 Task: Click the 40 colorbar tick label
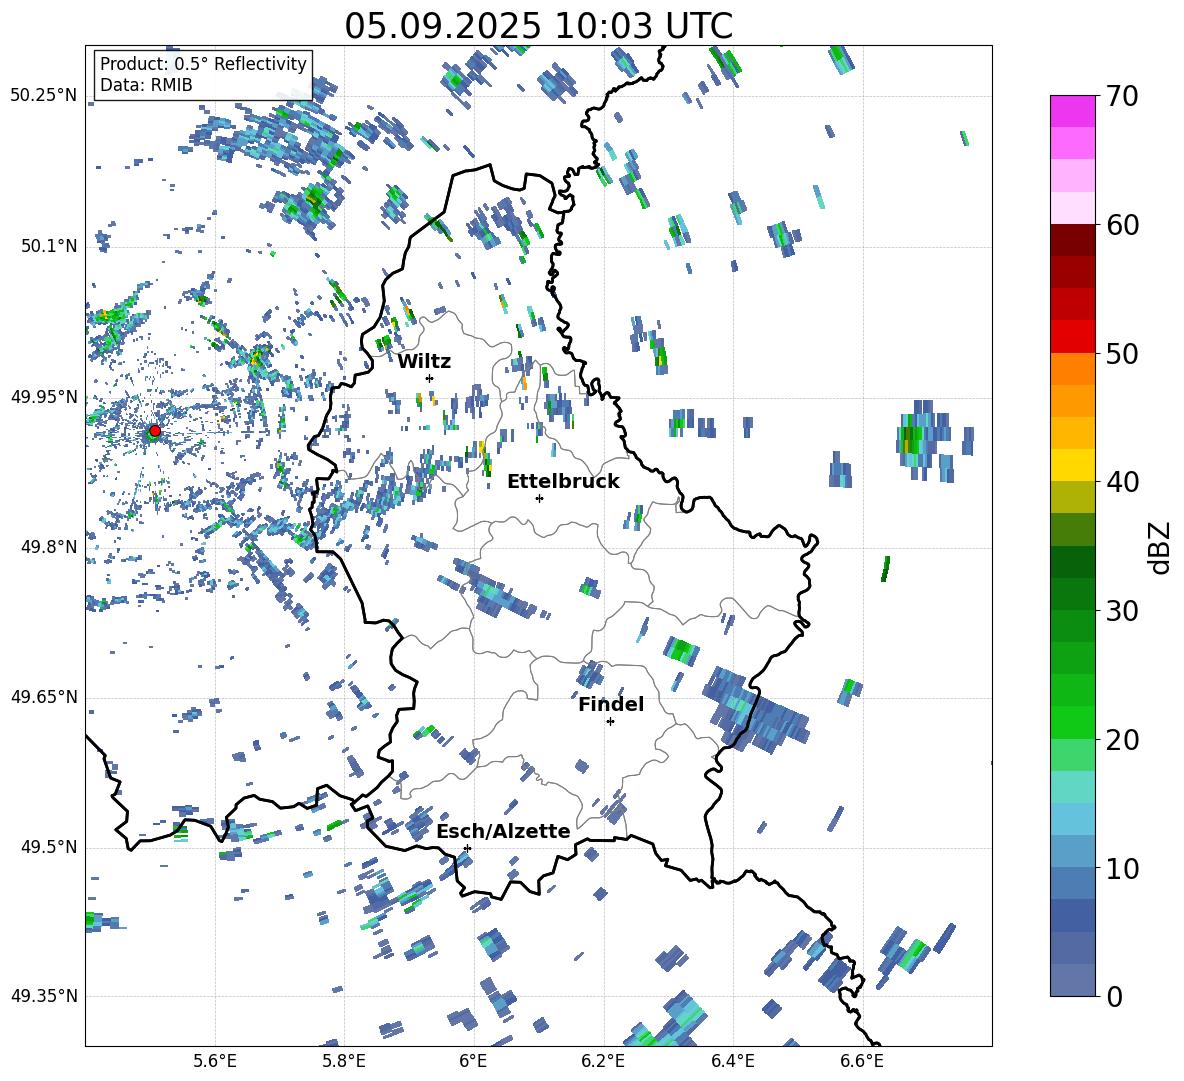[1122, 482]
